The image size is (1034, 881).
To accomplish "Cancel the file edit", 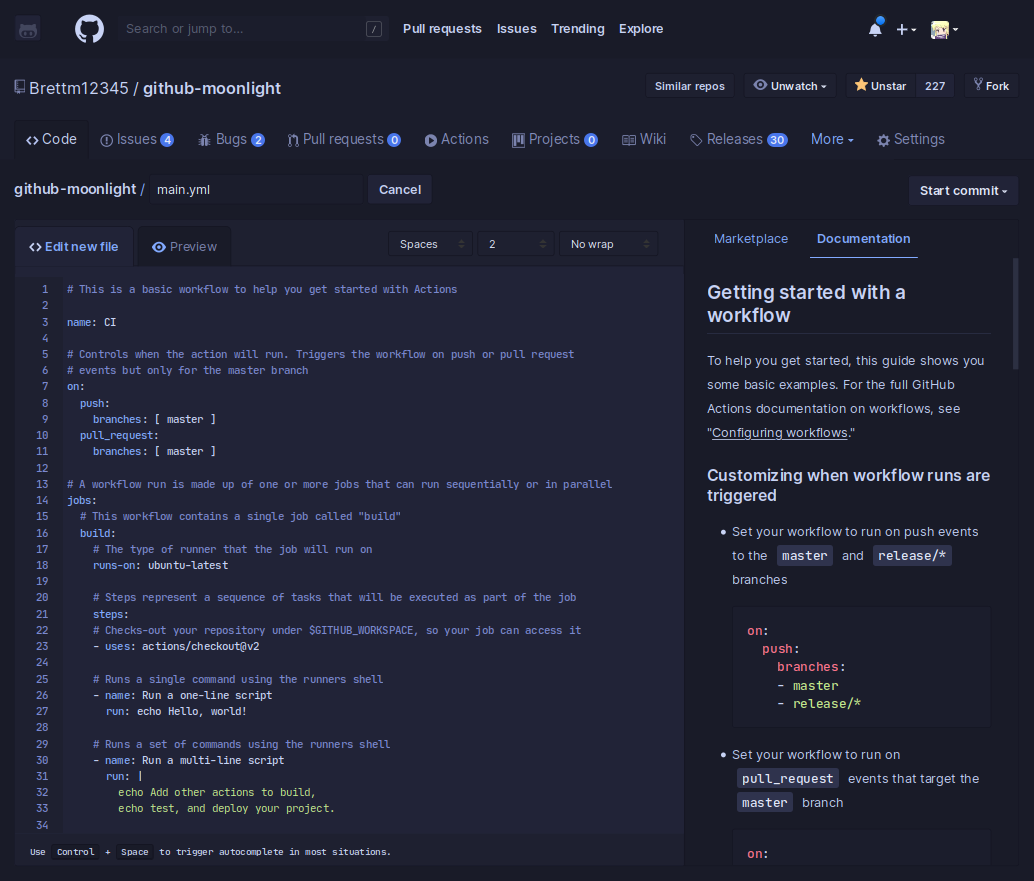I will coord(400,189).
